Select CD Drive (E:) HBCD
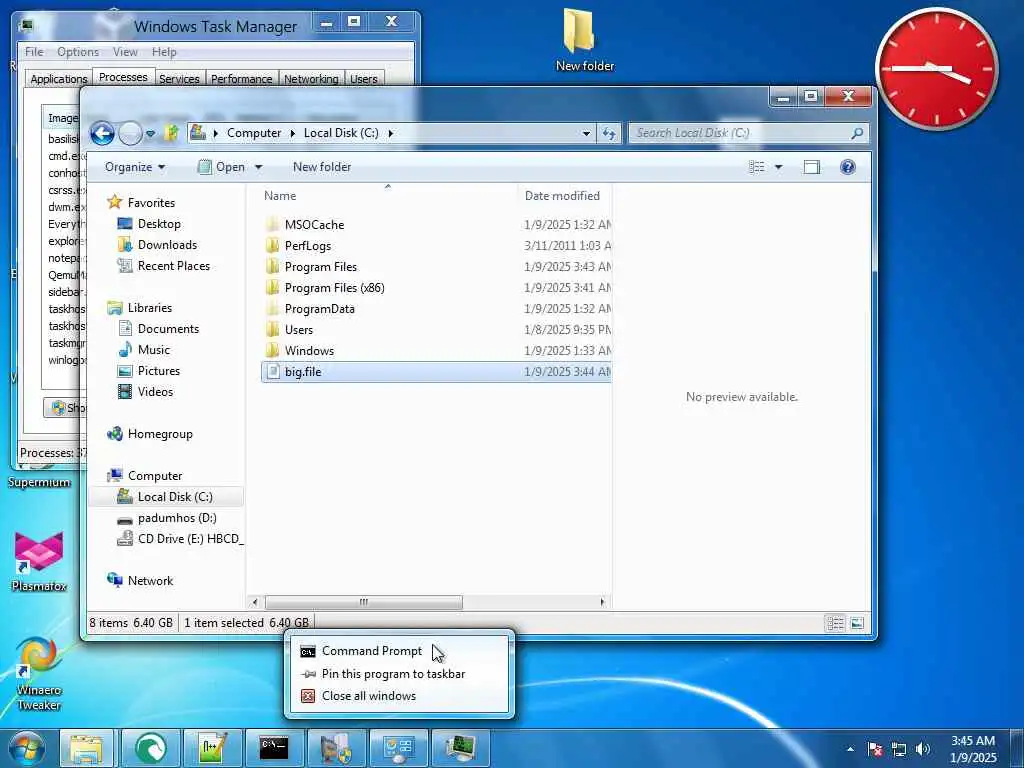 coord(190,539)
